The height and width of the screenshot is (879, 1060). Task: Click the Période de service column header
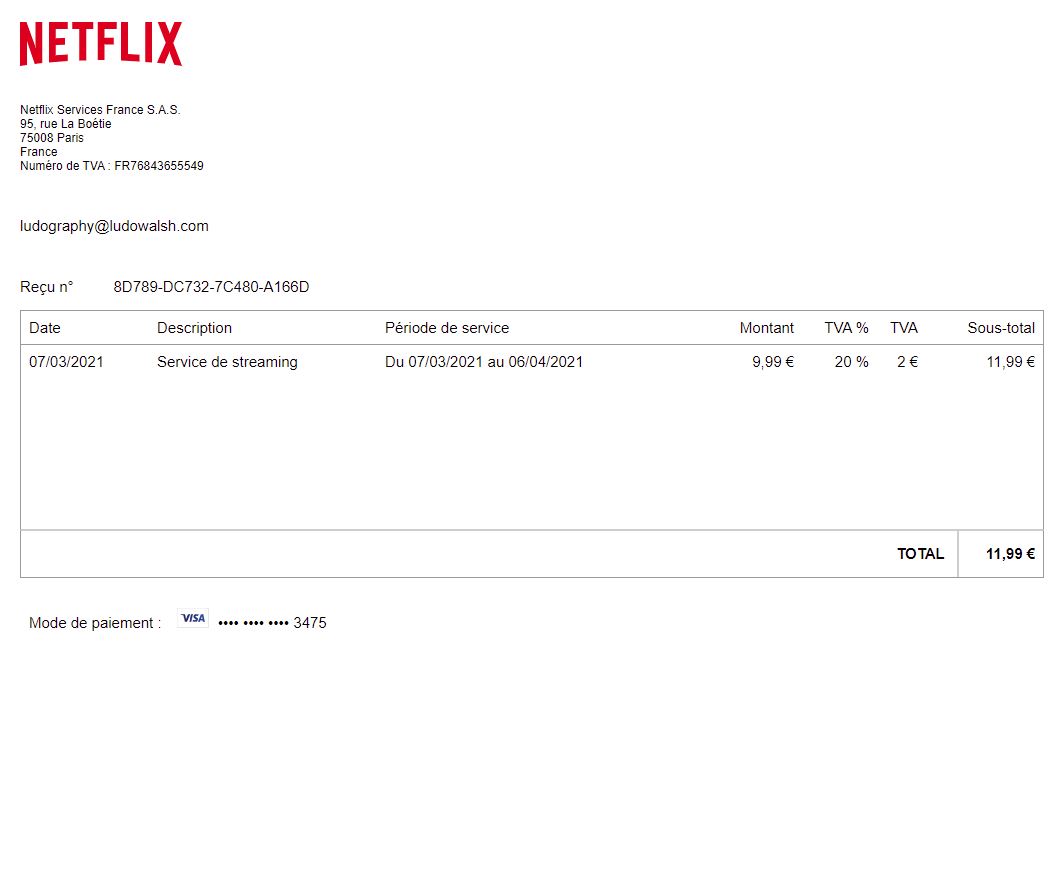(447, 328)
